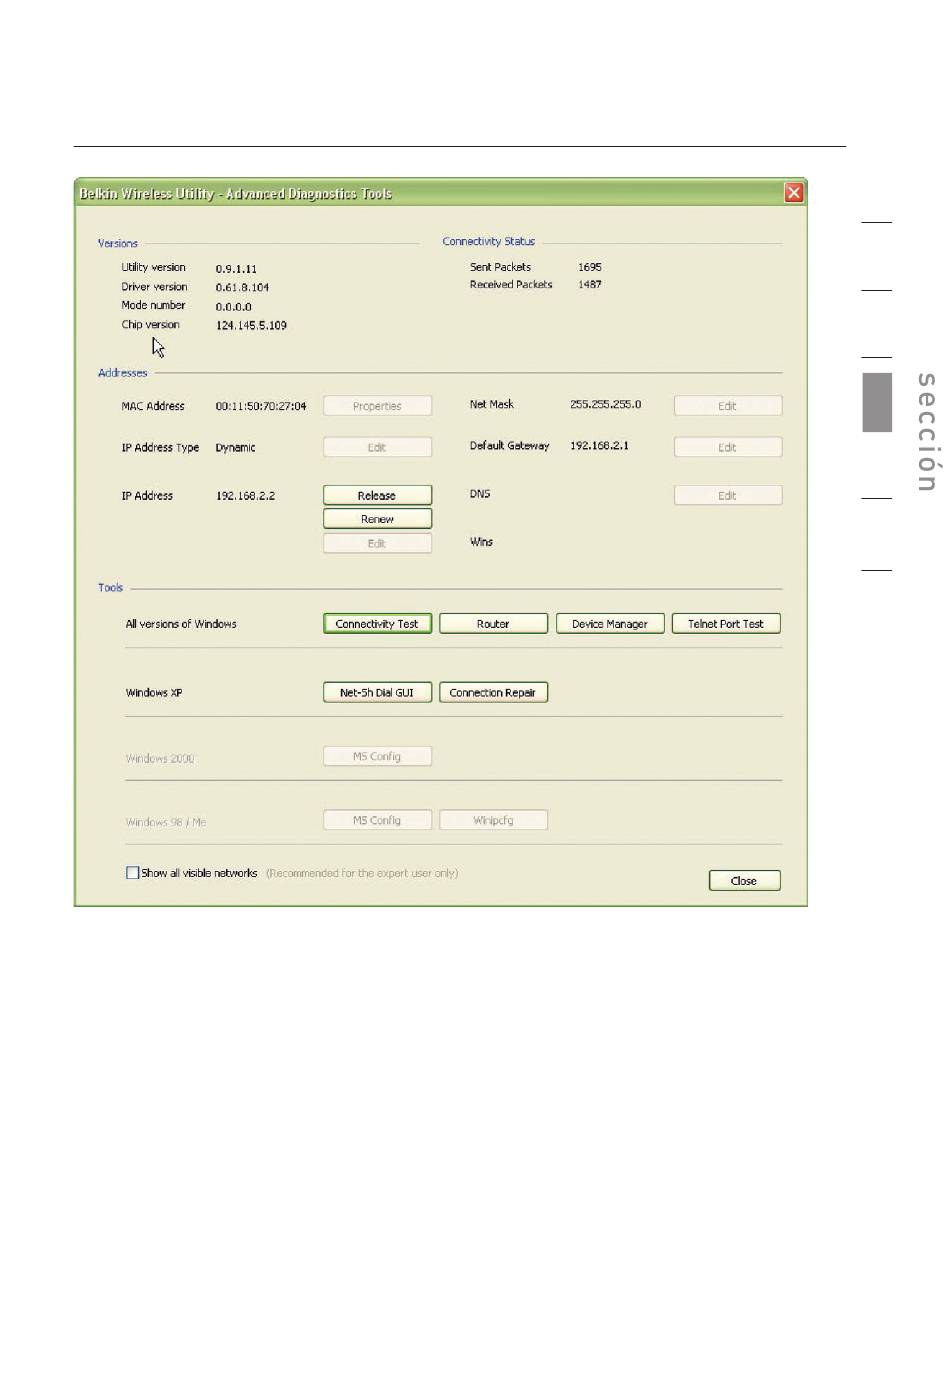950x1373 pixels.
Task: Click MS Config for Windows 2000
Action: coord(377,756)
